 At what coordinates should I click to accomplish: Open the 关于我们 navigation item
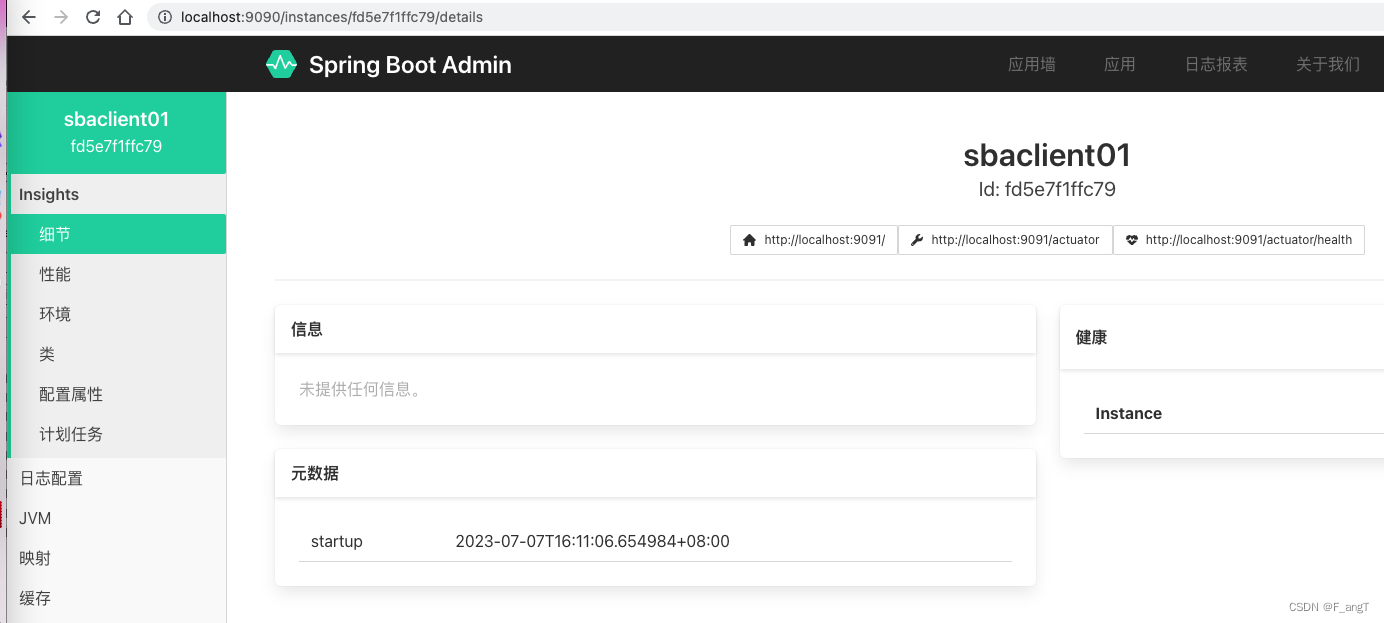coord(1328,64)
